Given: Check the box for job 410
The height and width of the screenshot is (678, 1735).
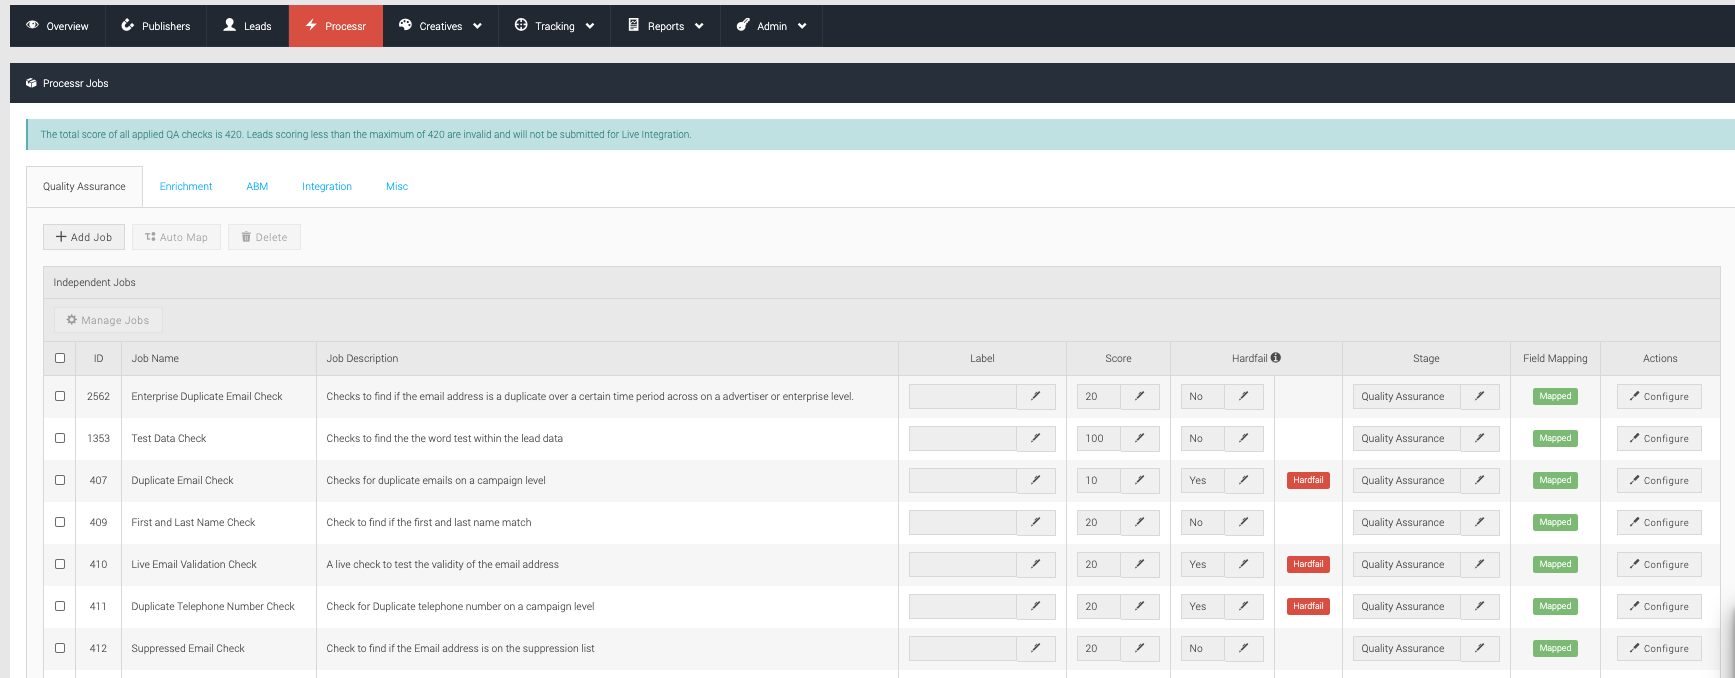Looking at the screenshot, I should click(x=60, y=564).
